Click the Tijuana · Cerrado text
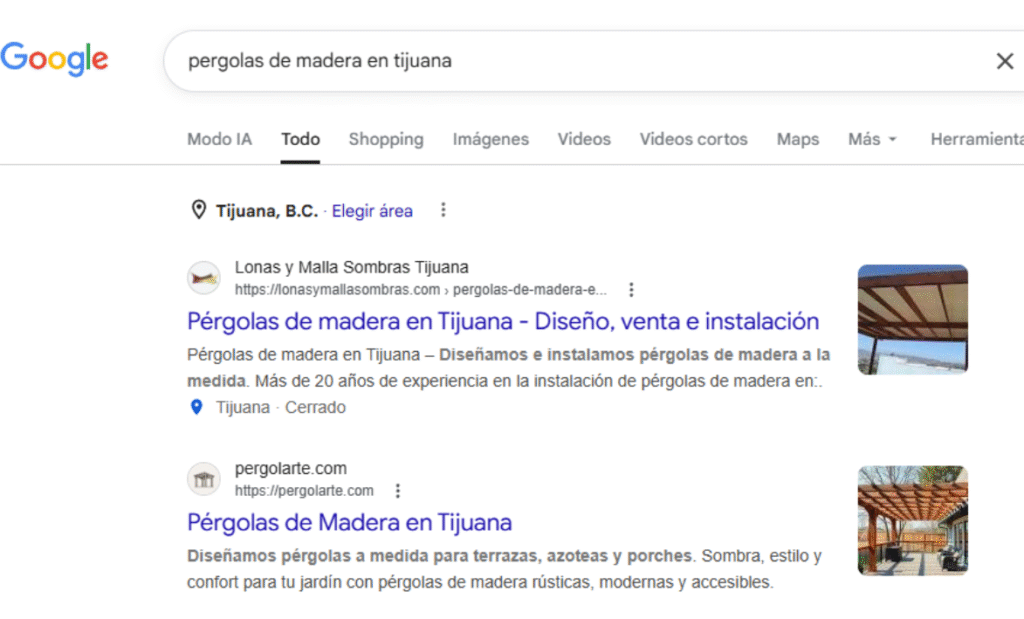The width and height of the screenshot is (1024, 619). pos(281,407)
